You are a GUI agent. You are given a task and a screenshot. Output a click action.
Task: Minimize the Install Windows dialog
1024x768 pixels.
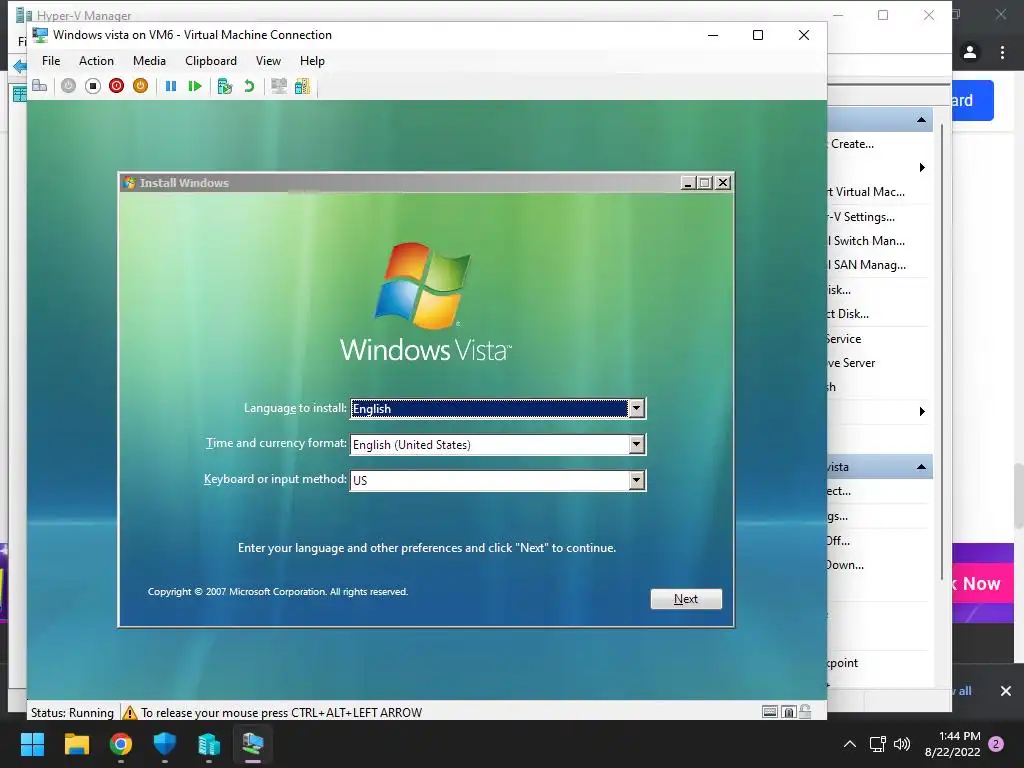pos(688,183)
